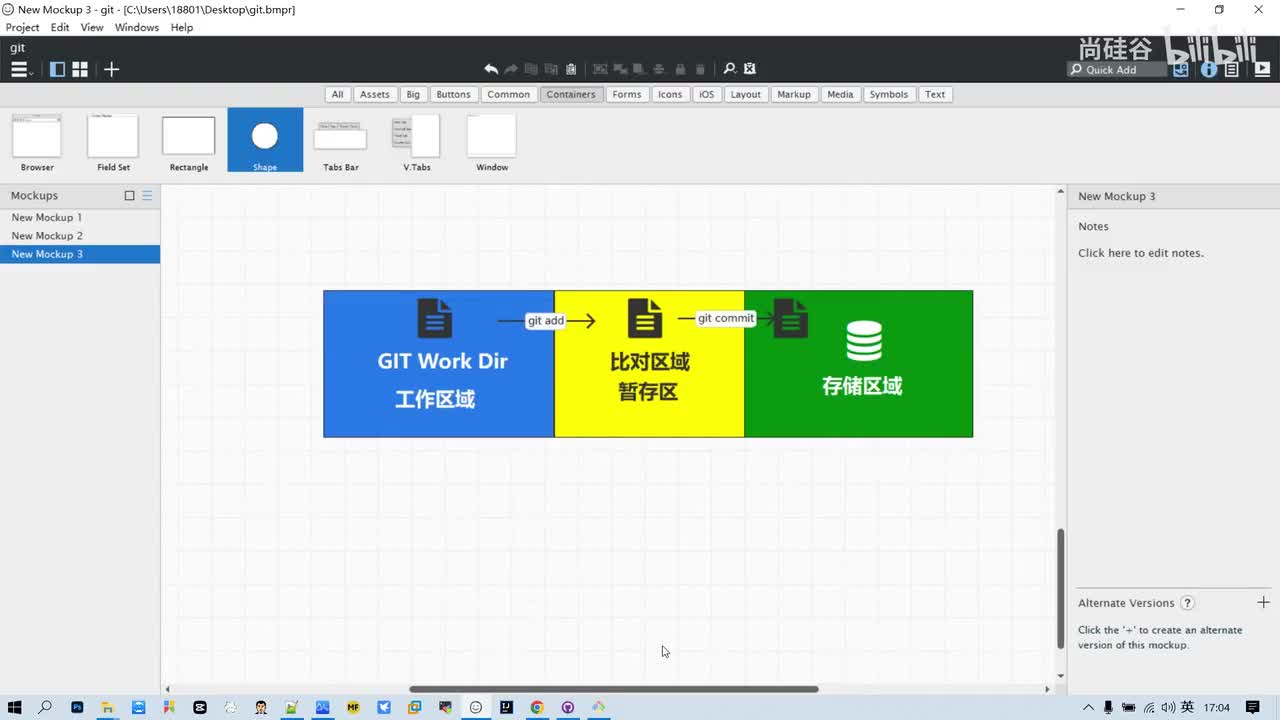Click the canvas vertical scrollbar thumb
This screenshot has width=1280, height=720.
[x=1061, y=588]
